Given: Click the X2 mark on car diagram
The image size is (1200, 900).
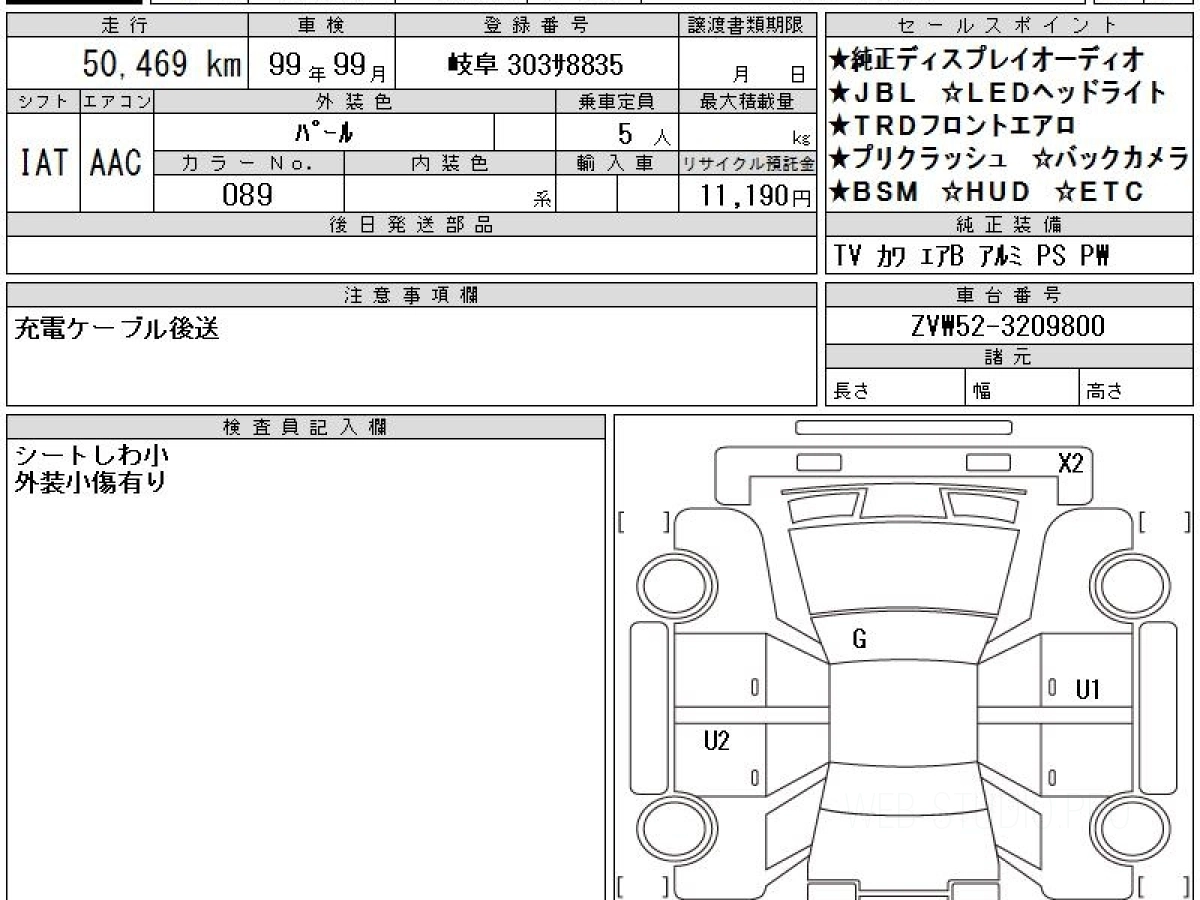Looking at the screenshot, I should point(1070,464).
